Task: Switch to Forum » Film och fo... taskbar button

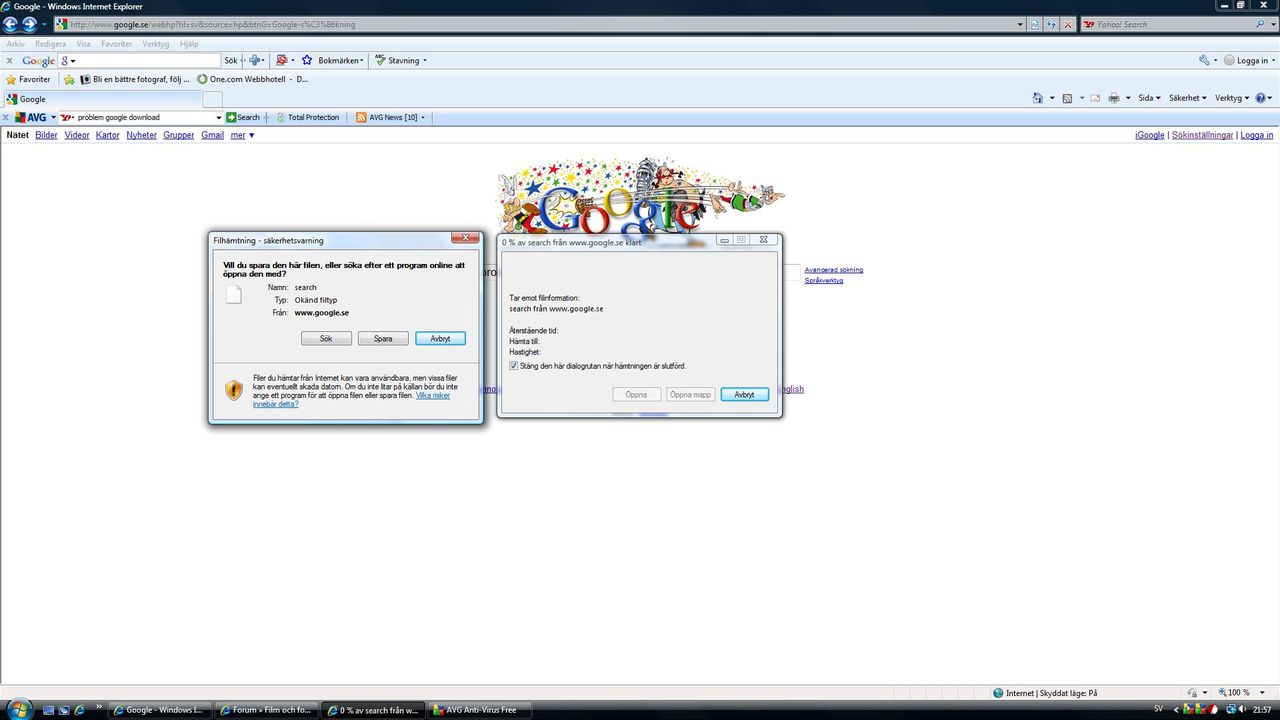Action: pos(266,710)
